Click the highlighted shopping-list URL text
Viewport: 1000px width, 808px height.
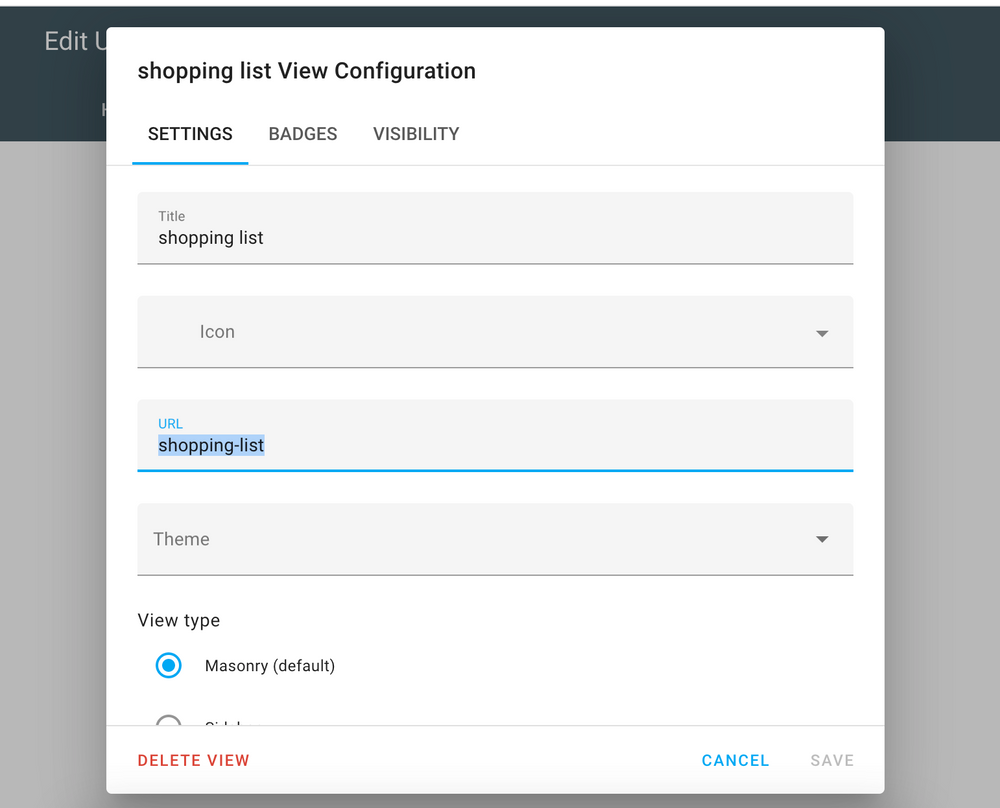coord(211,446)
